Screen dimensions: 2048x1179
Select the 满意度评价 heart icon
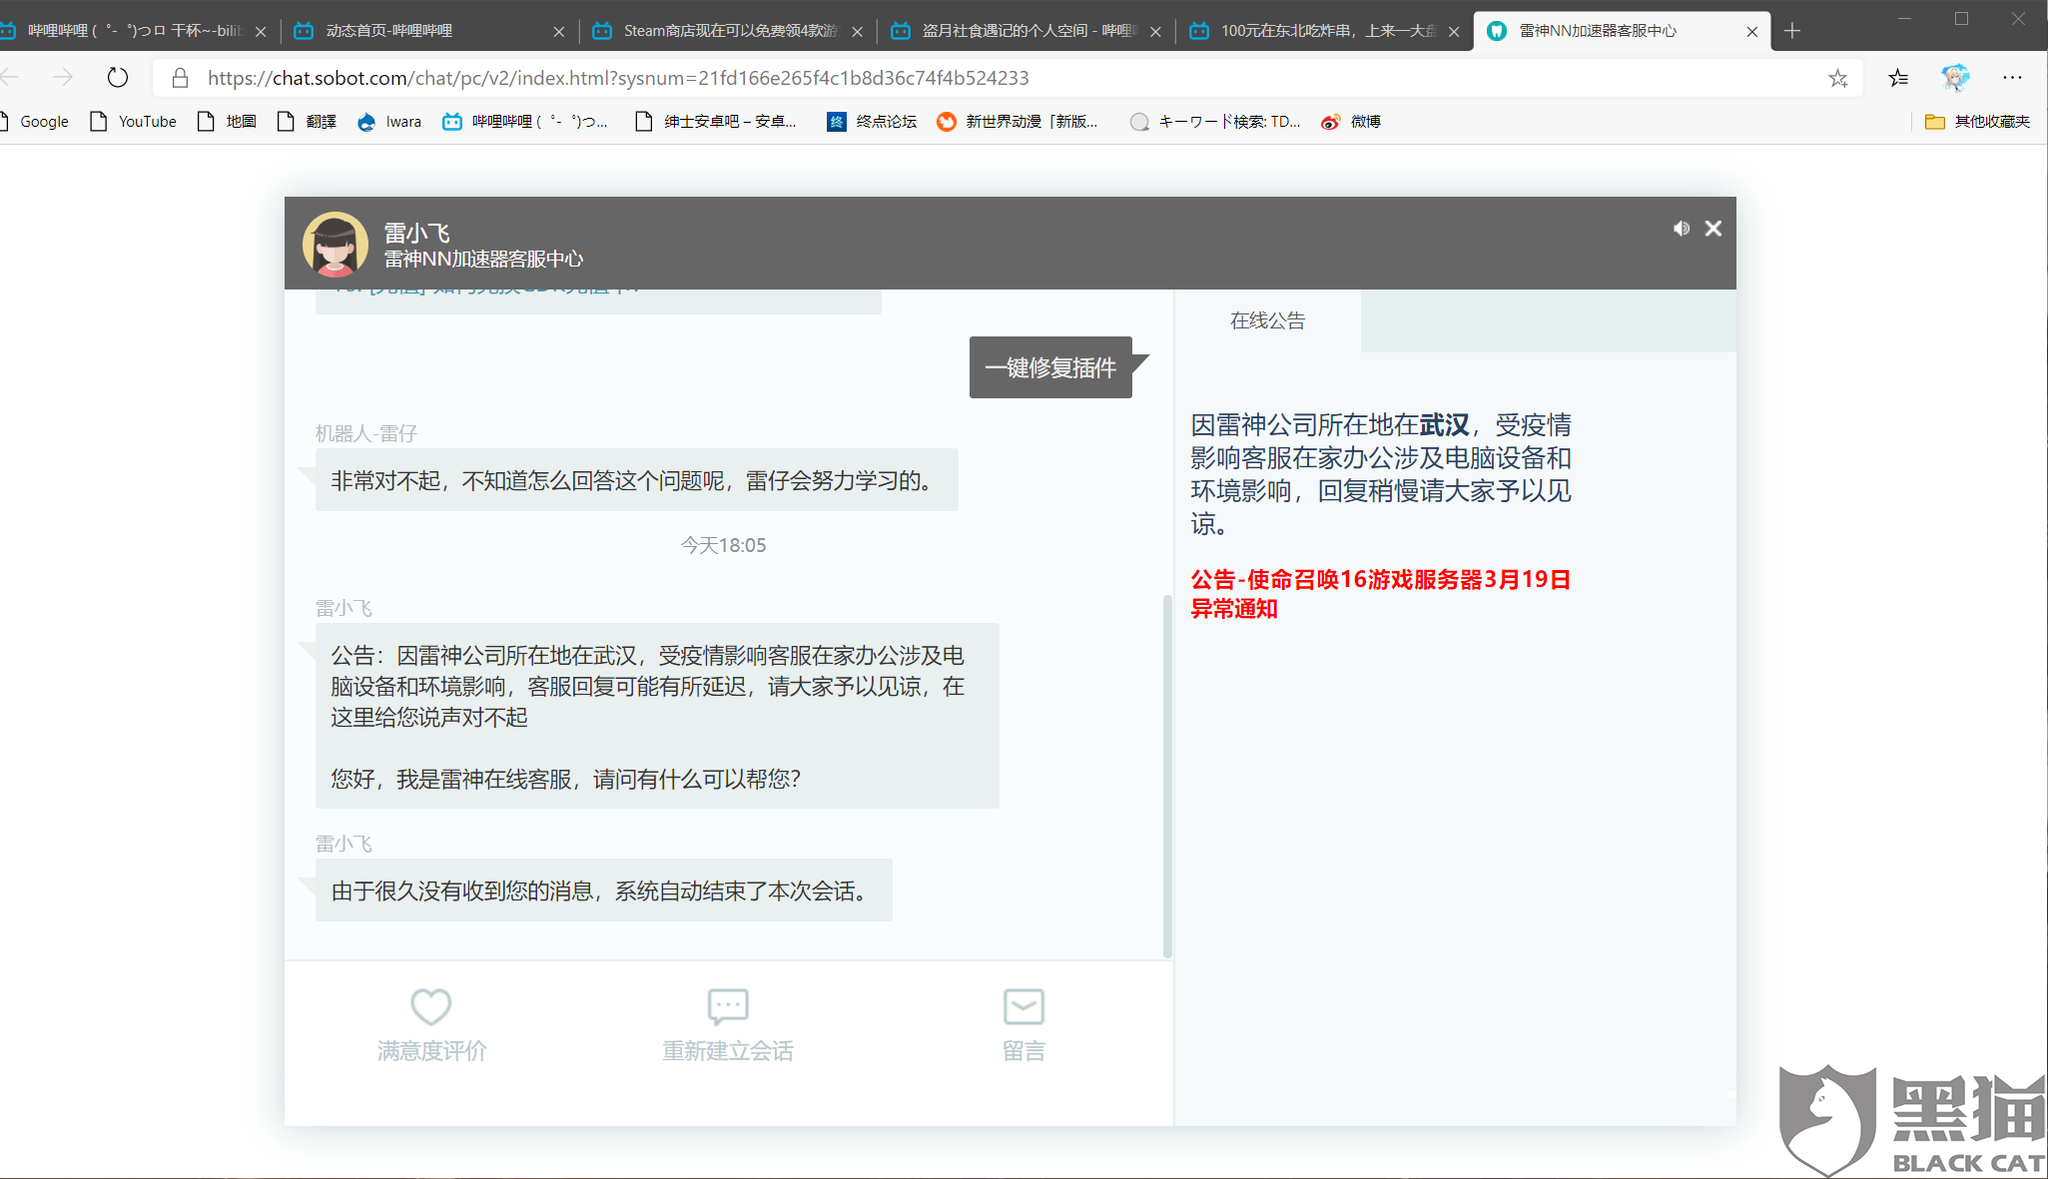(430, 1007)
